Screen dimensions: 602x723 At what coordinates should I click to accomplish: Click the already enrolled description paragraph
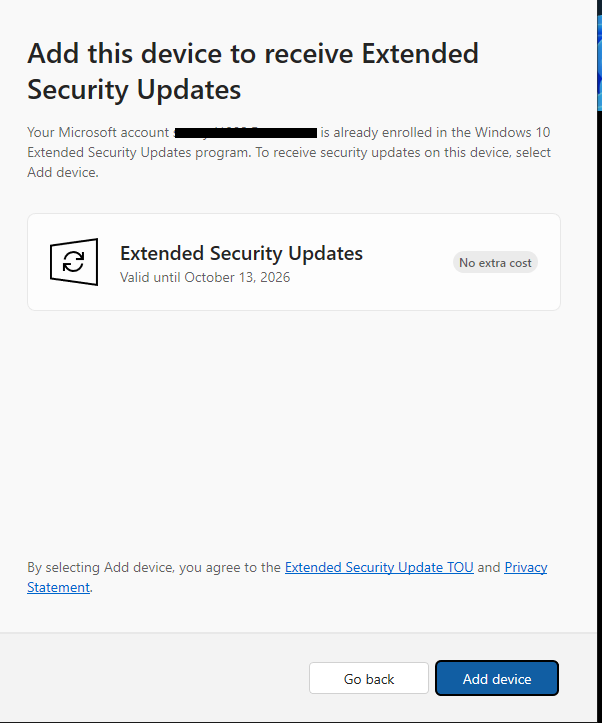(289, 153)
